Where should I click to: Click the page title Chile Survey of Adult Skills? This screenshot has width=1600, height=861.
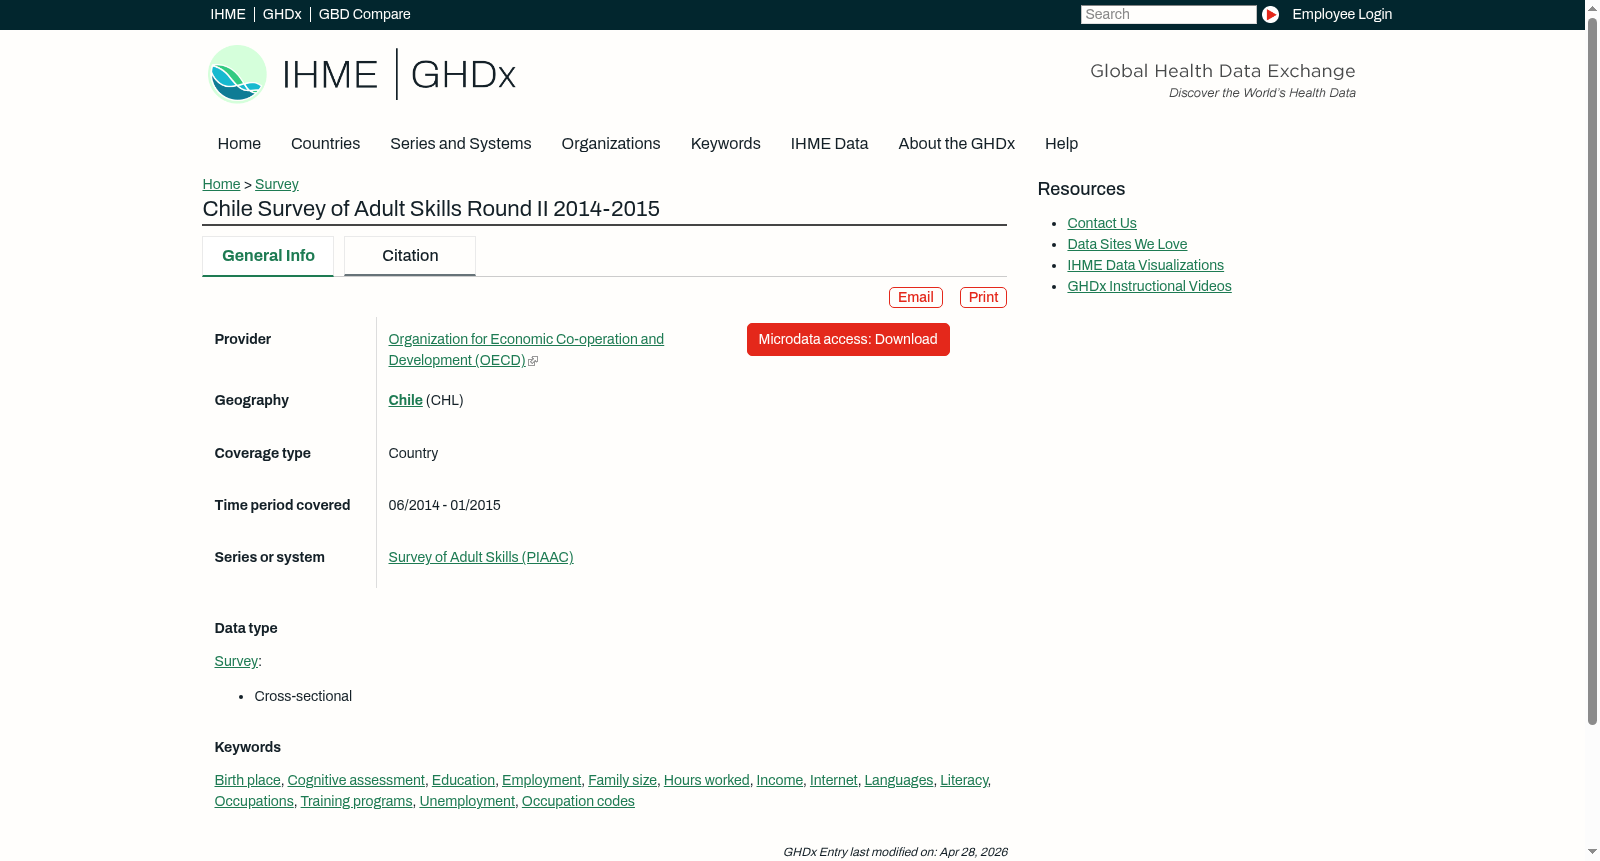coord(431,209)
